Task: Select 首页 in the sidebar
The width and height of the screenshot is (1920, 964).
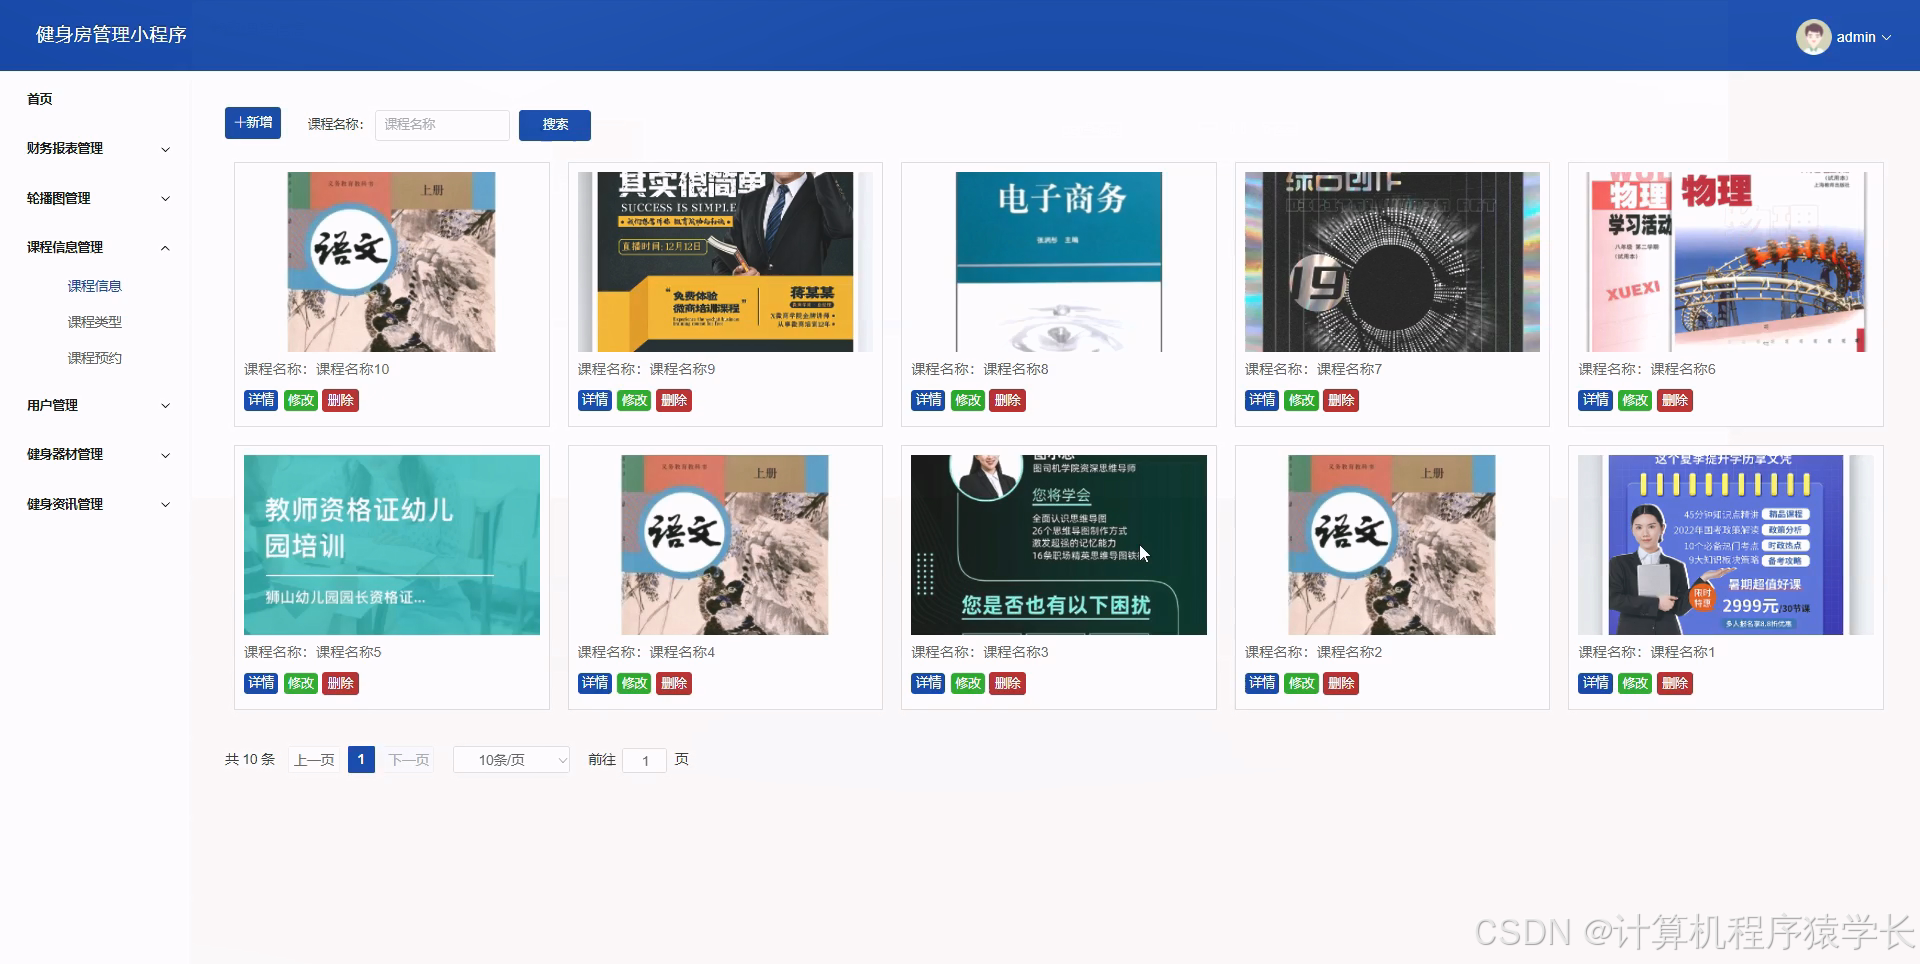Action: (40, 99)
